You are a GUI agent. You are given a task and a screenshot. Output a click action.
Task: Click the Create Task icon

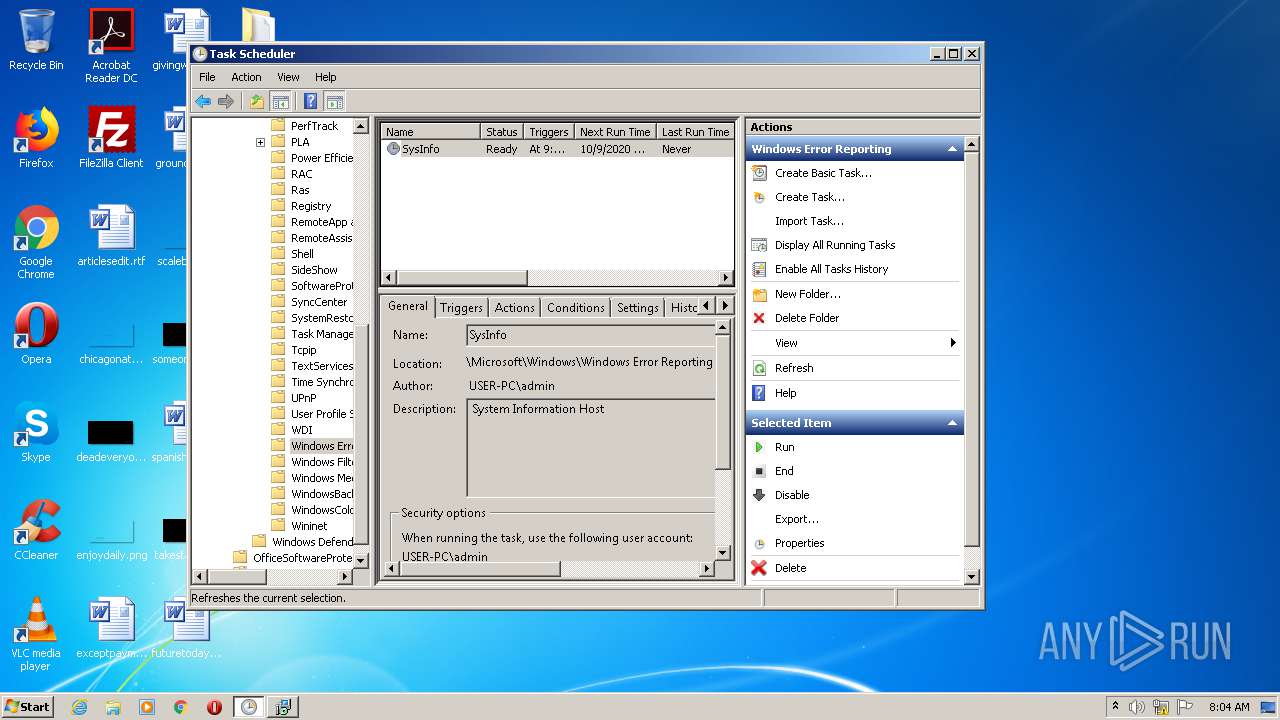759,197
